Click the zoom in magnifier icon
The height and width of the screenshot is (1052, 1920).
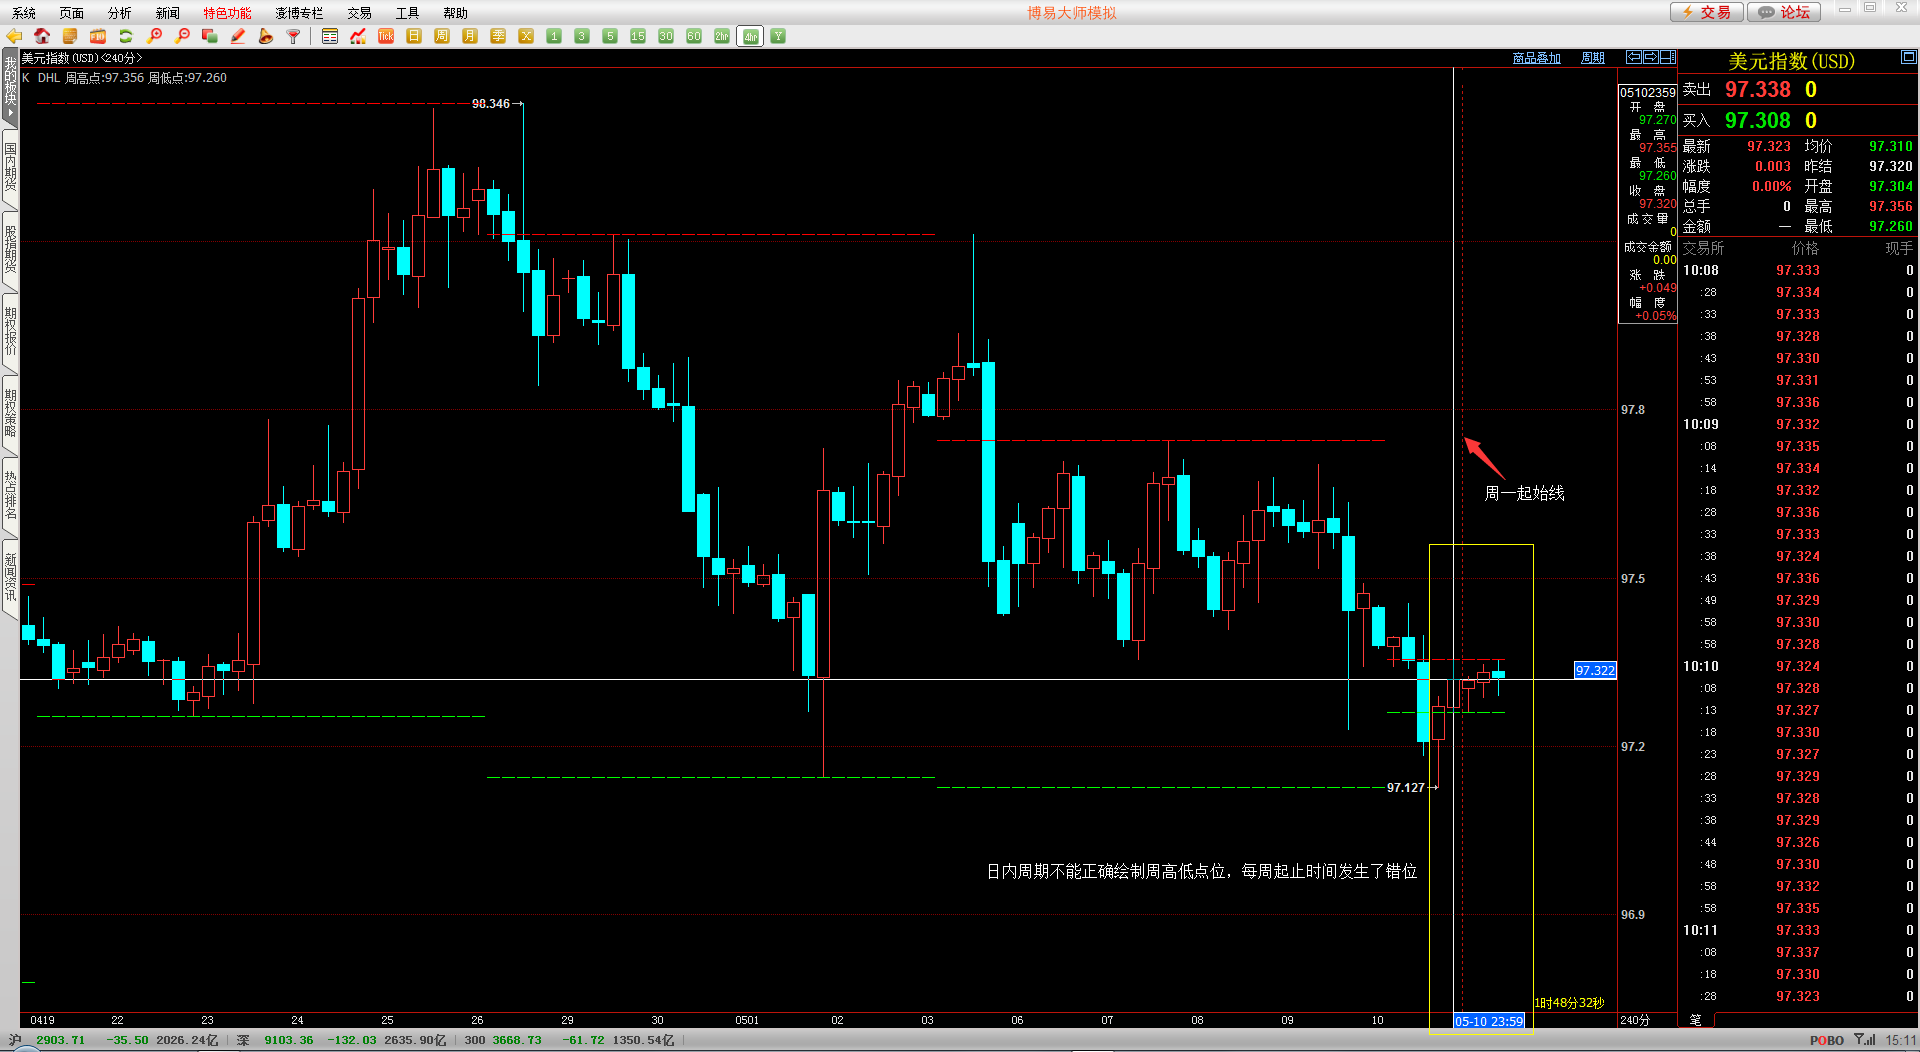click(x=154, y=36)
